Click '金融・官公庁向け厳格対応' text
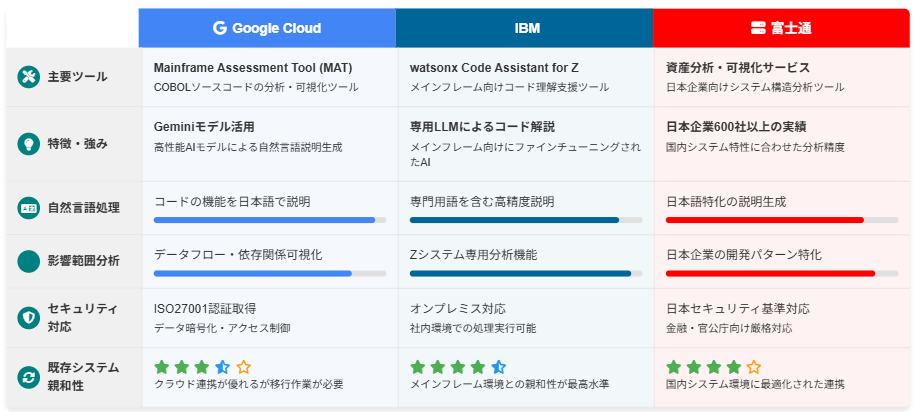The width and height of the screenshot is (919, 412). point(729,328)
